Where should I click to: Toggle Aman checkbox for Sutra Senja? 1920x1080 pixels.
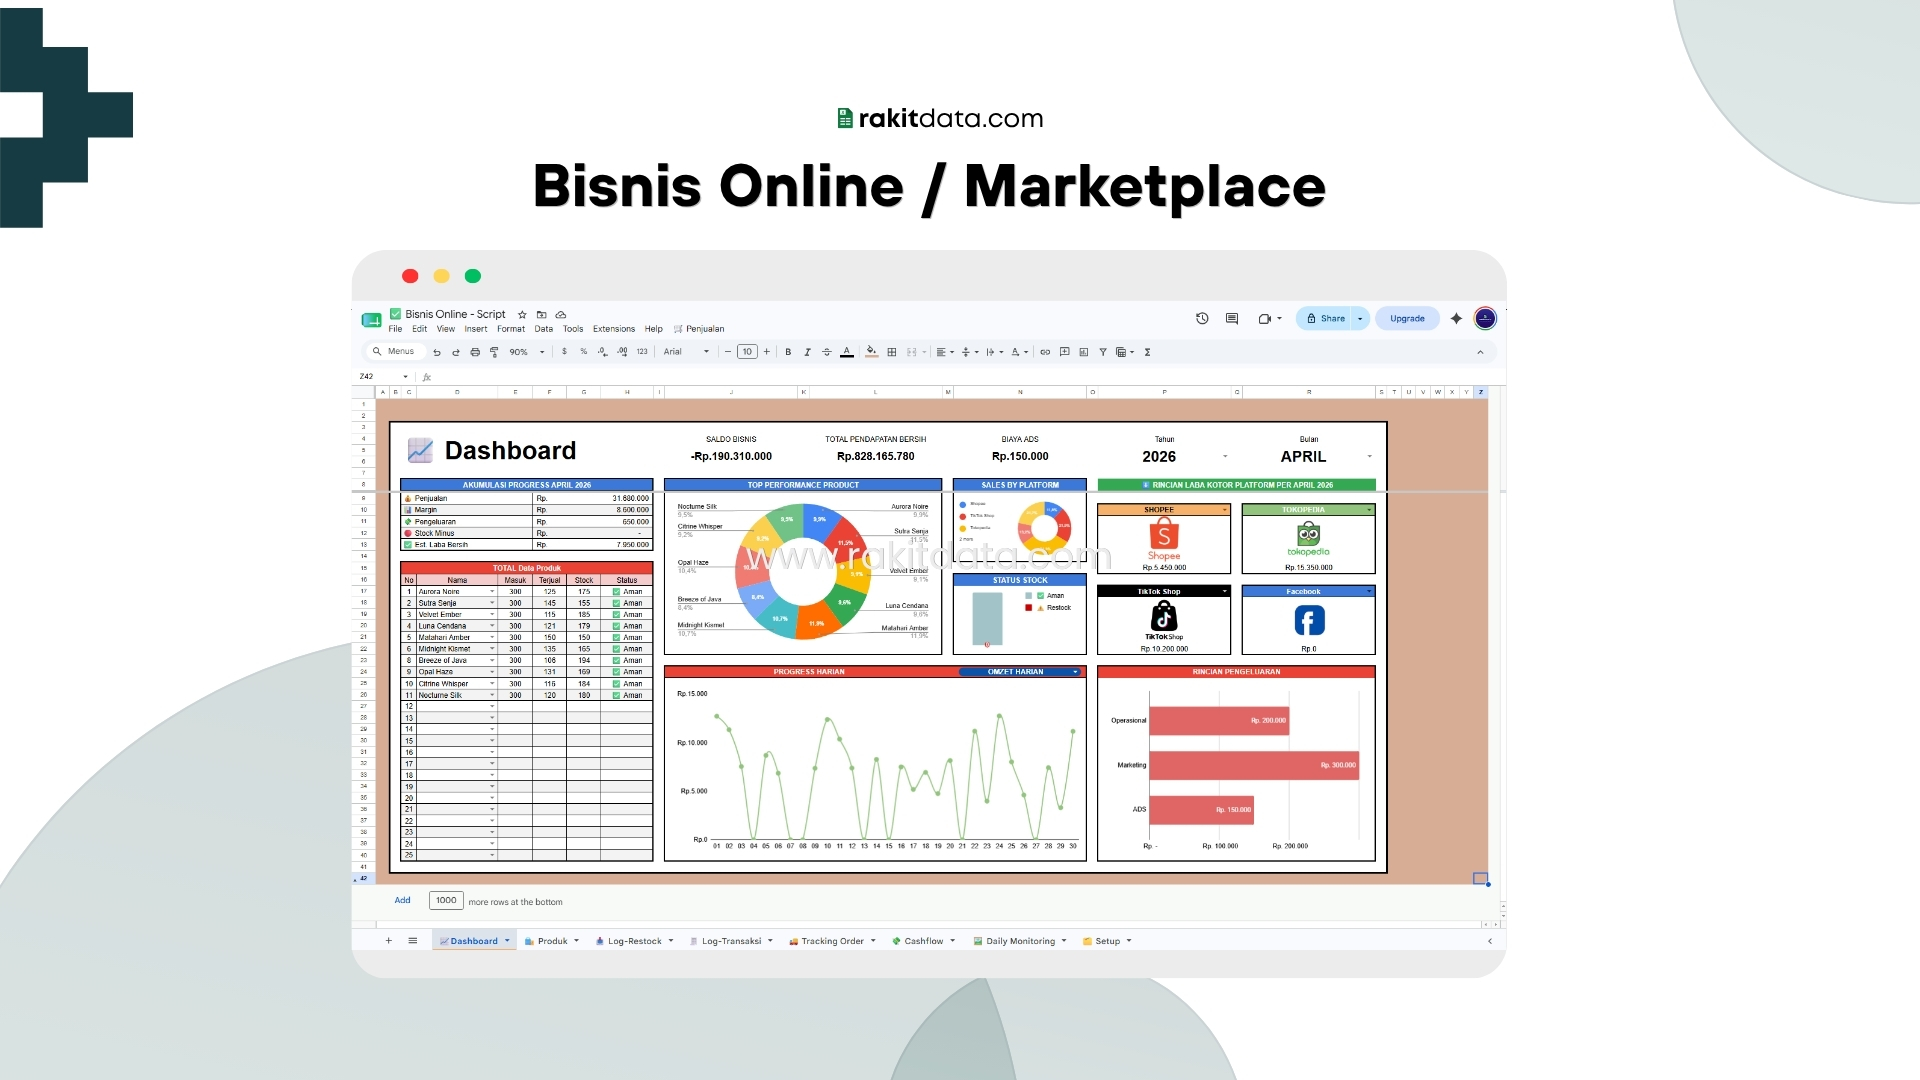tap(616, 603)
